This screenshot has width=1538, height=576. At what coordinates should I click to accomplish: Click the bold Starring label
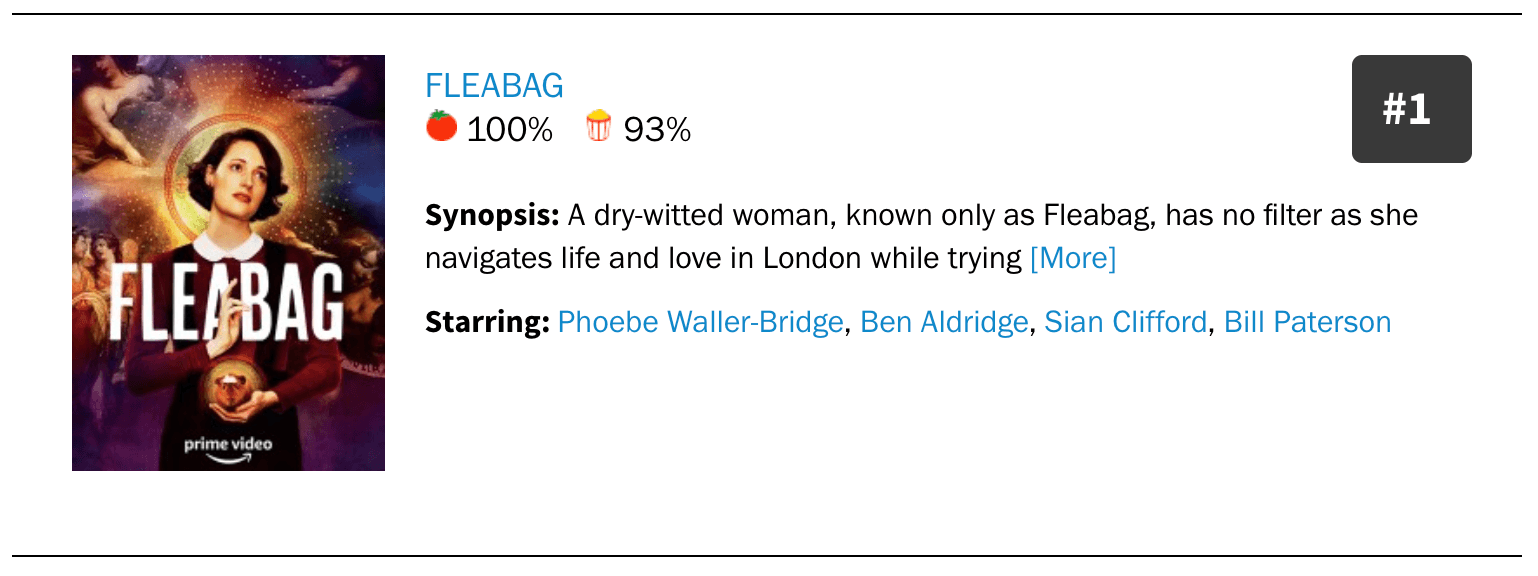click(x=487, y=322)
